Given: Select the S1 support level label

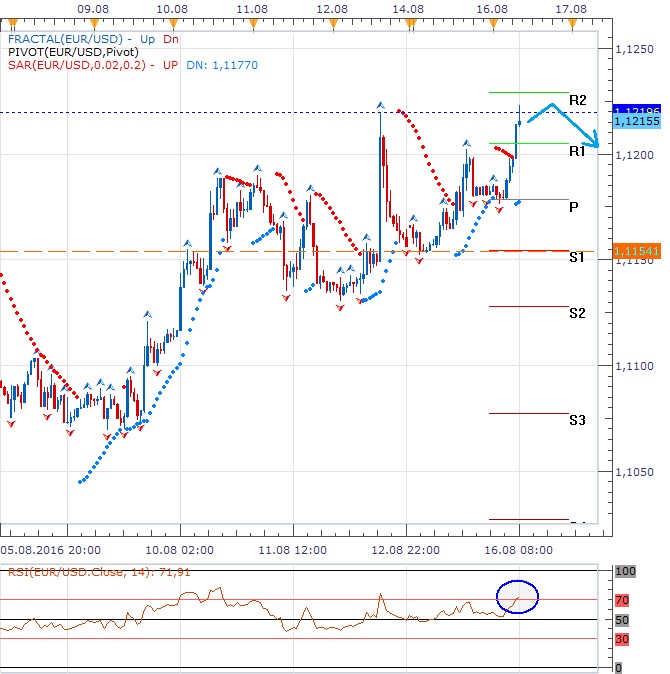Looking at the screenshot, I should pos(577,258).
